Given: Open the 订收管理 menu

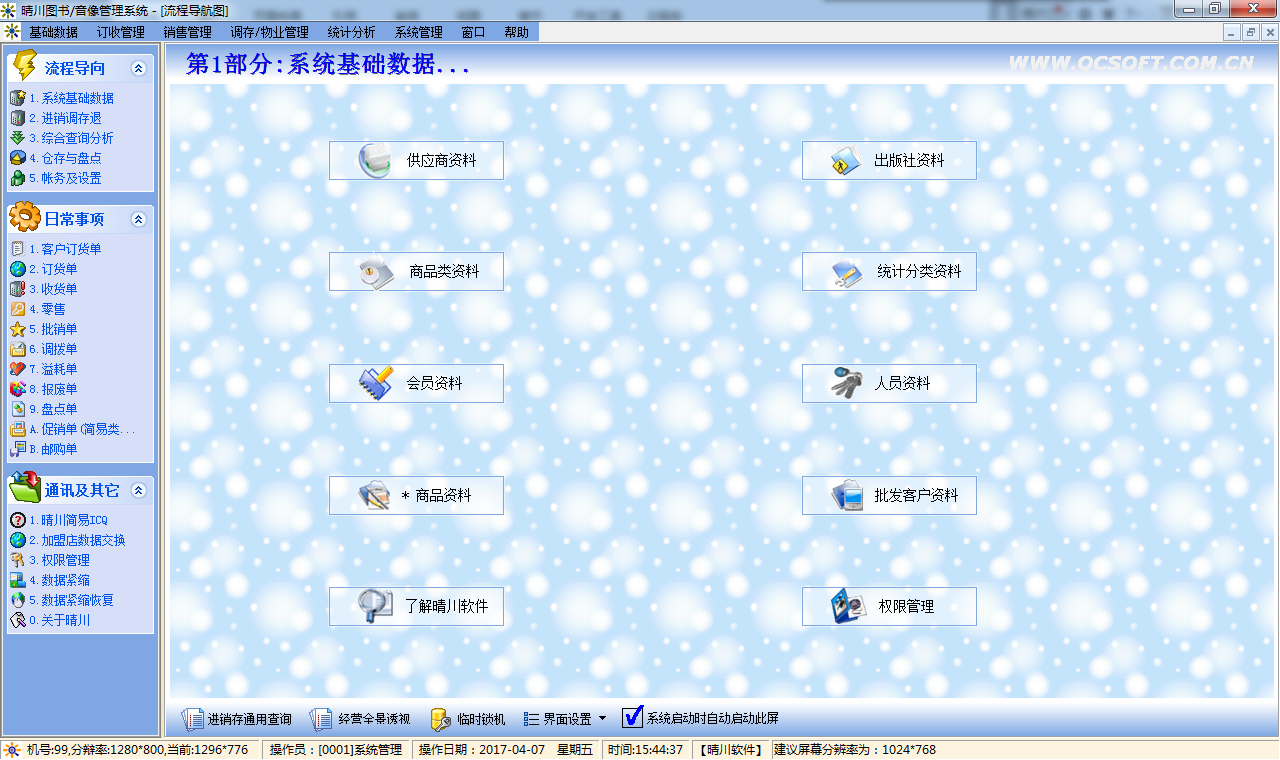Looking at the screenshot, I should click(121, 32).
